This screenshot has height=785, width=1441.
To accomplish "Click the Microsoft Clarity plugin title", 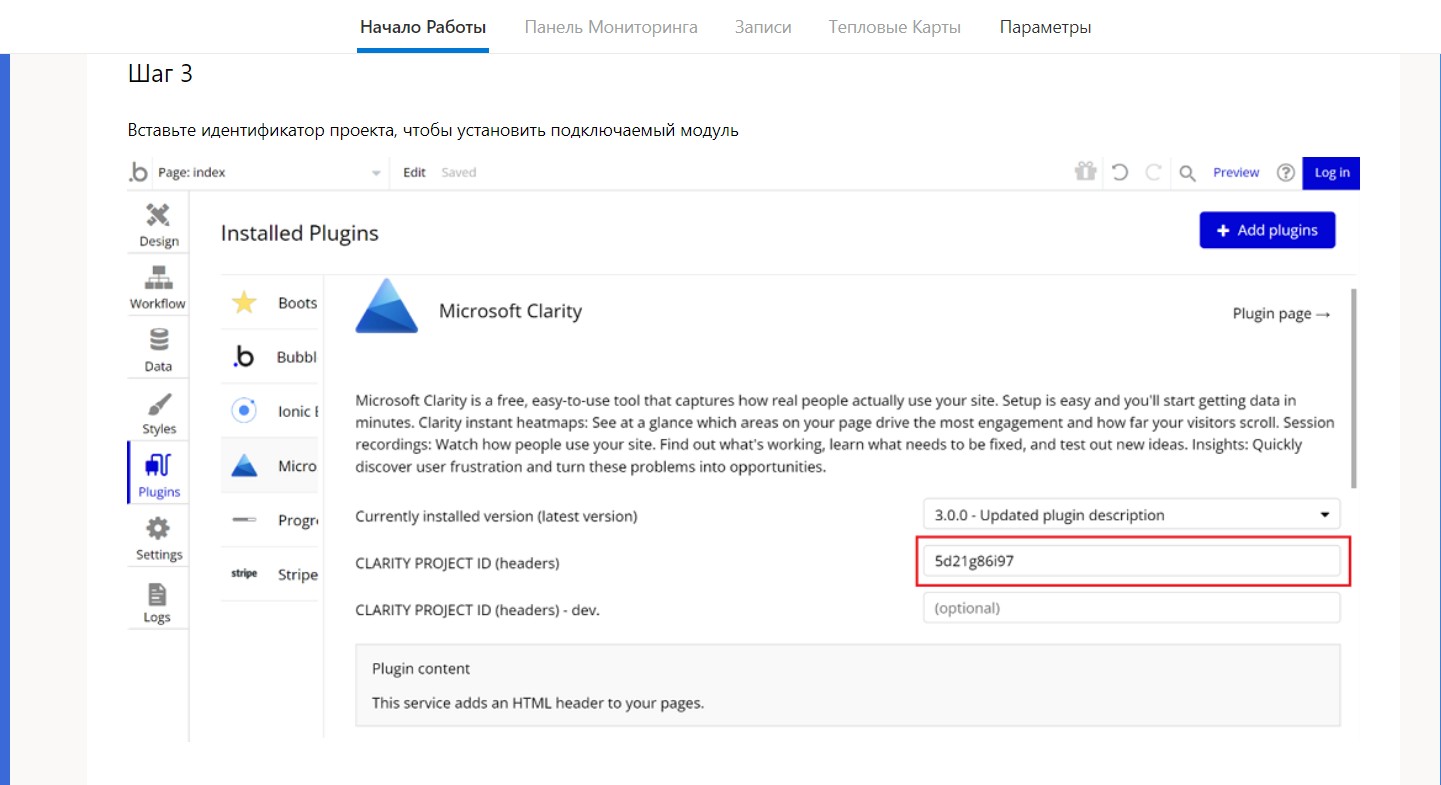I will pos(510,311).
